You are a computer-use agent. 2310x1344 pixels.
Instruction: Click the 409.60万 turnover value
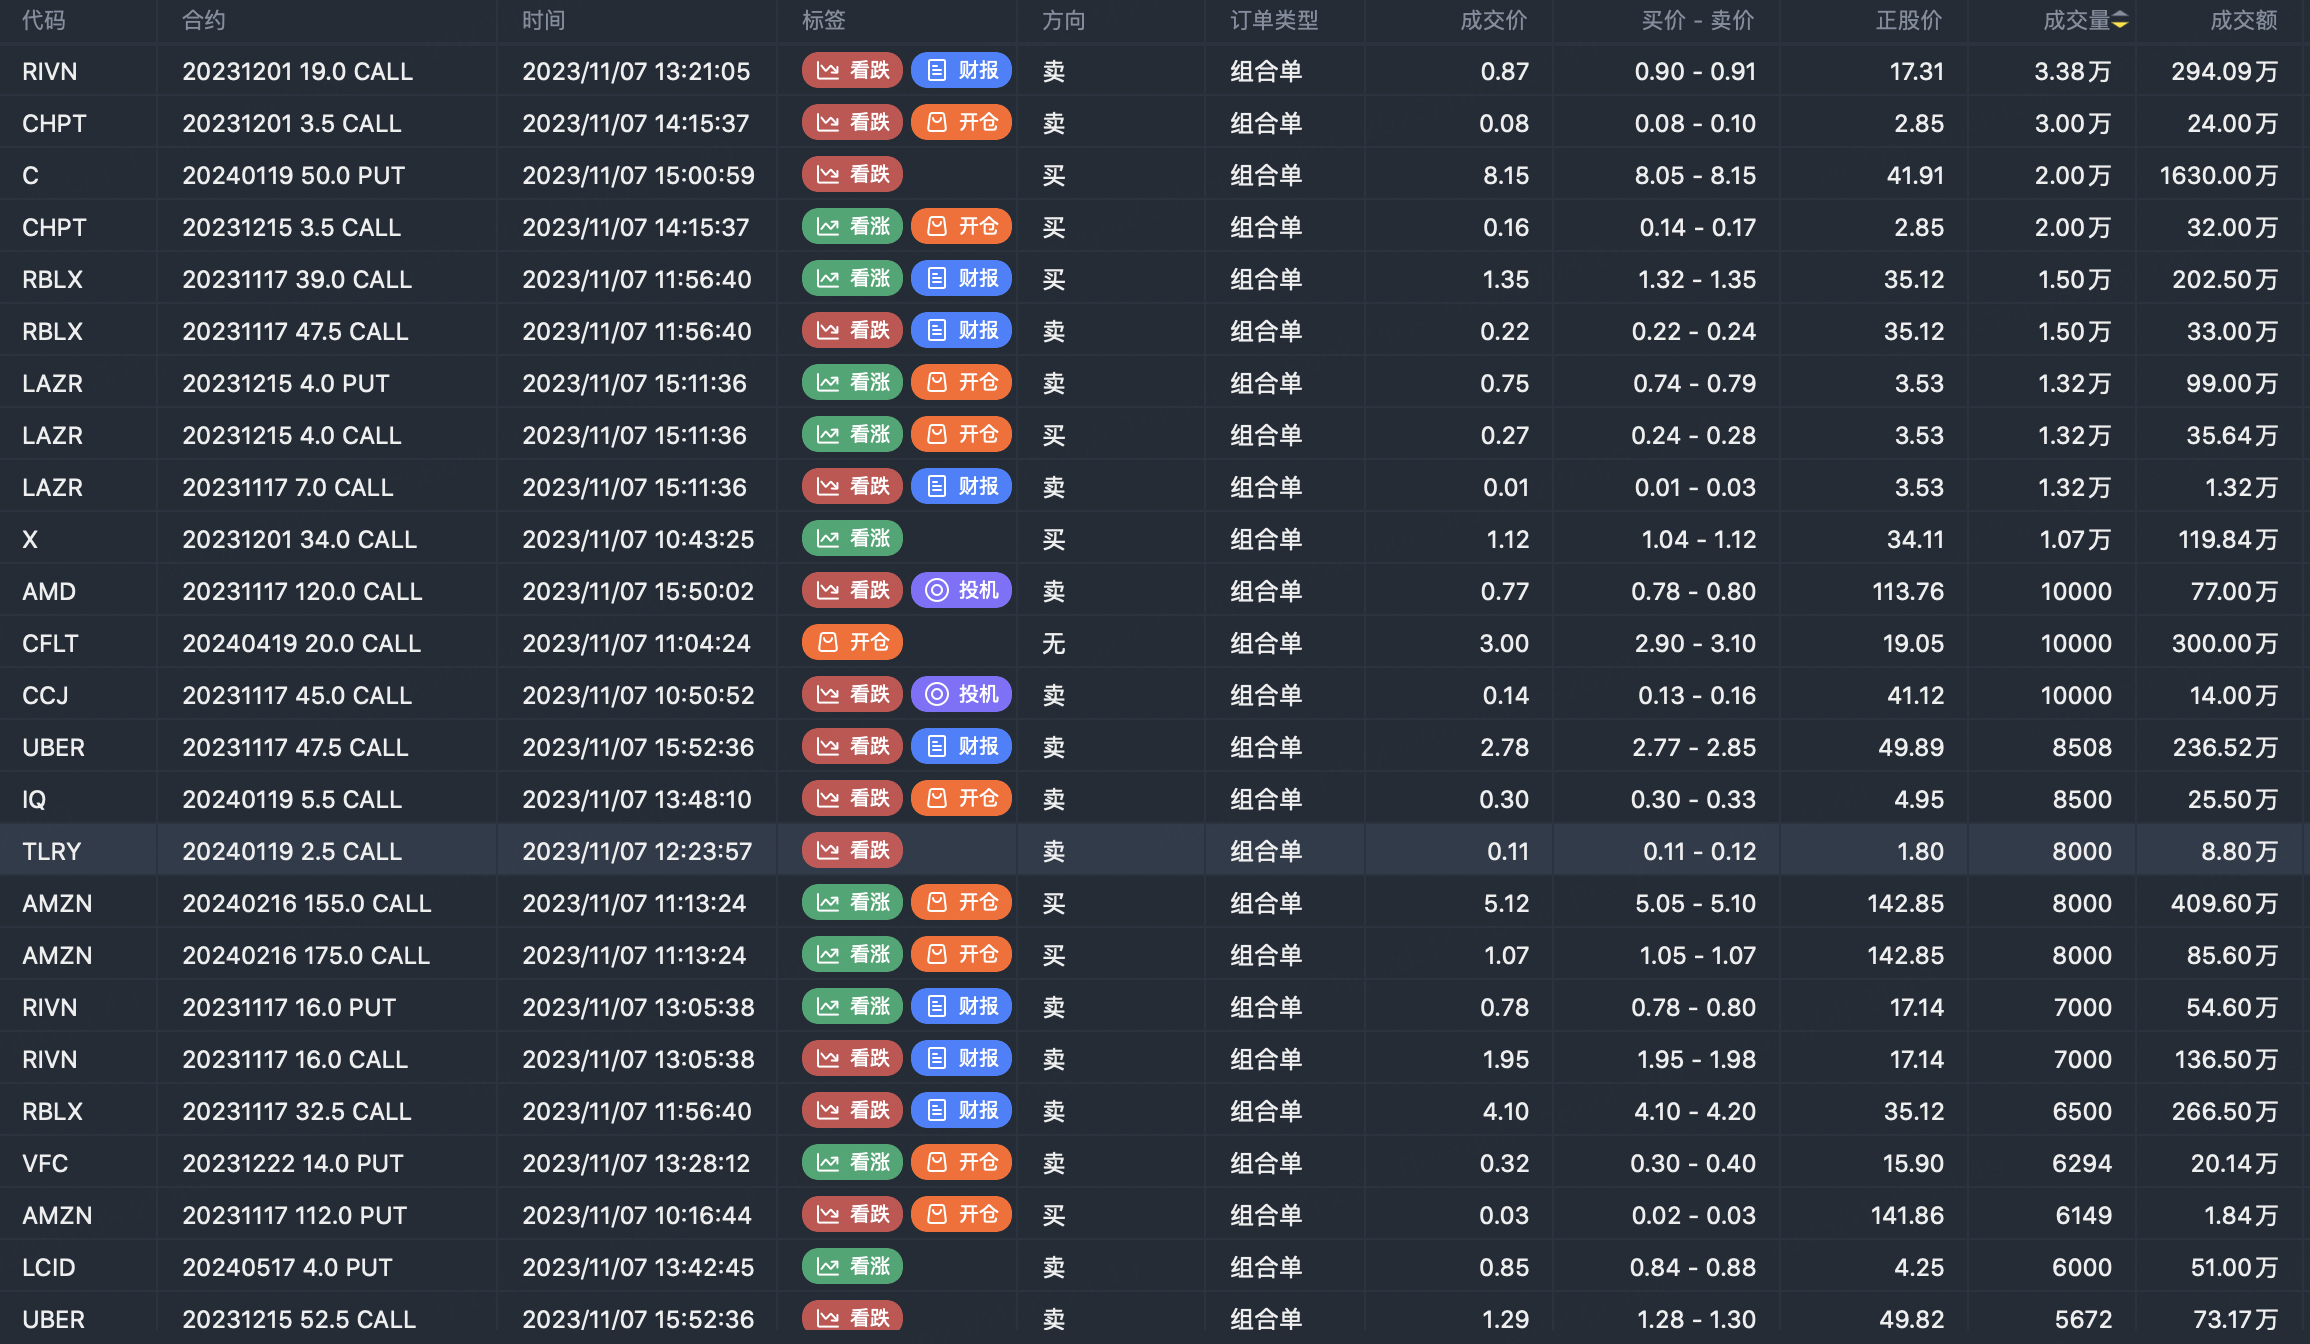coord(2225,904)
